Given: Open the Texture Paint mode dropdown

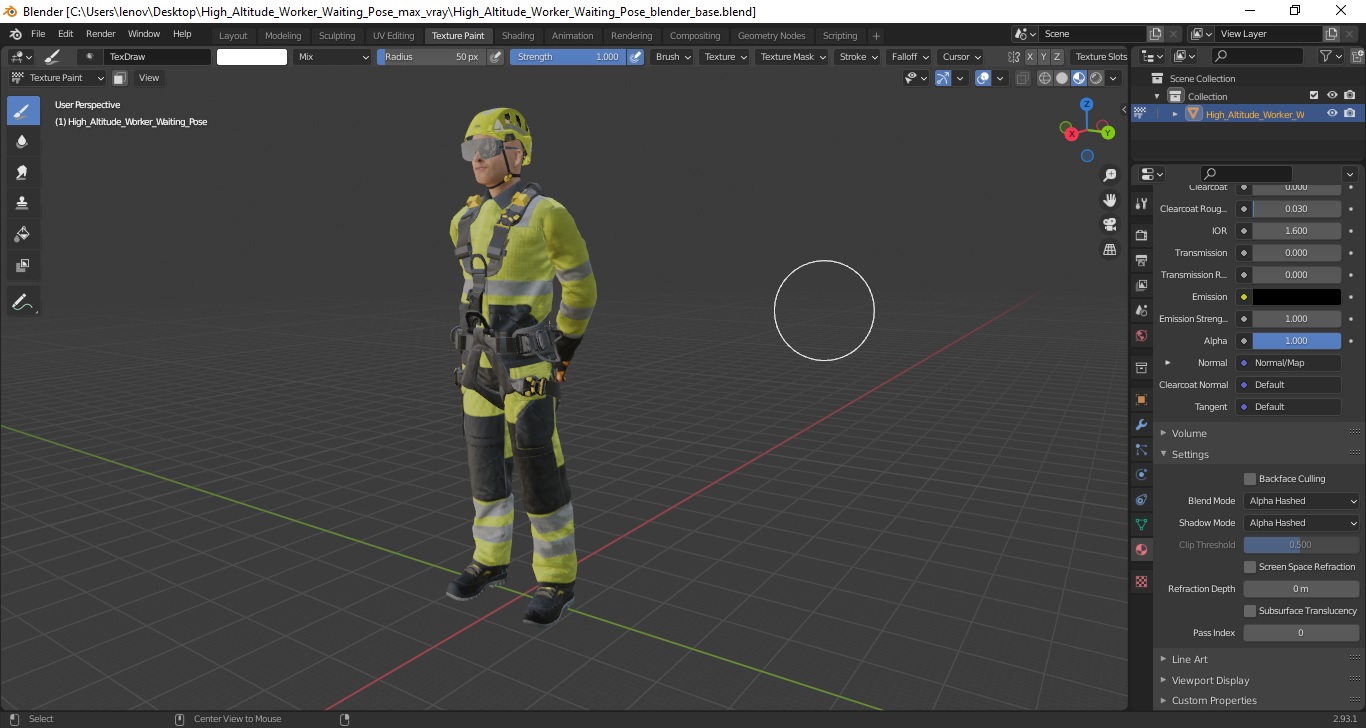Looking at the screenshot, I should (x=57, y=78).
